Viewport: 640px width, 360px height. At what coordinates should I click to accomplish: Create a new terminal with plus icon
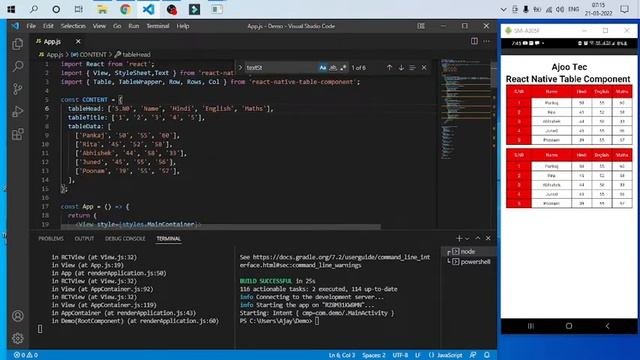pyautogui.click(x=459, y=238)
